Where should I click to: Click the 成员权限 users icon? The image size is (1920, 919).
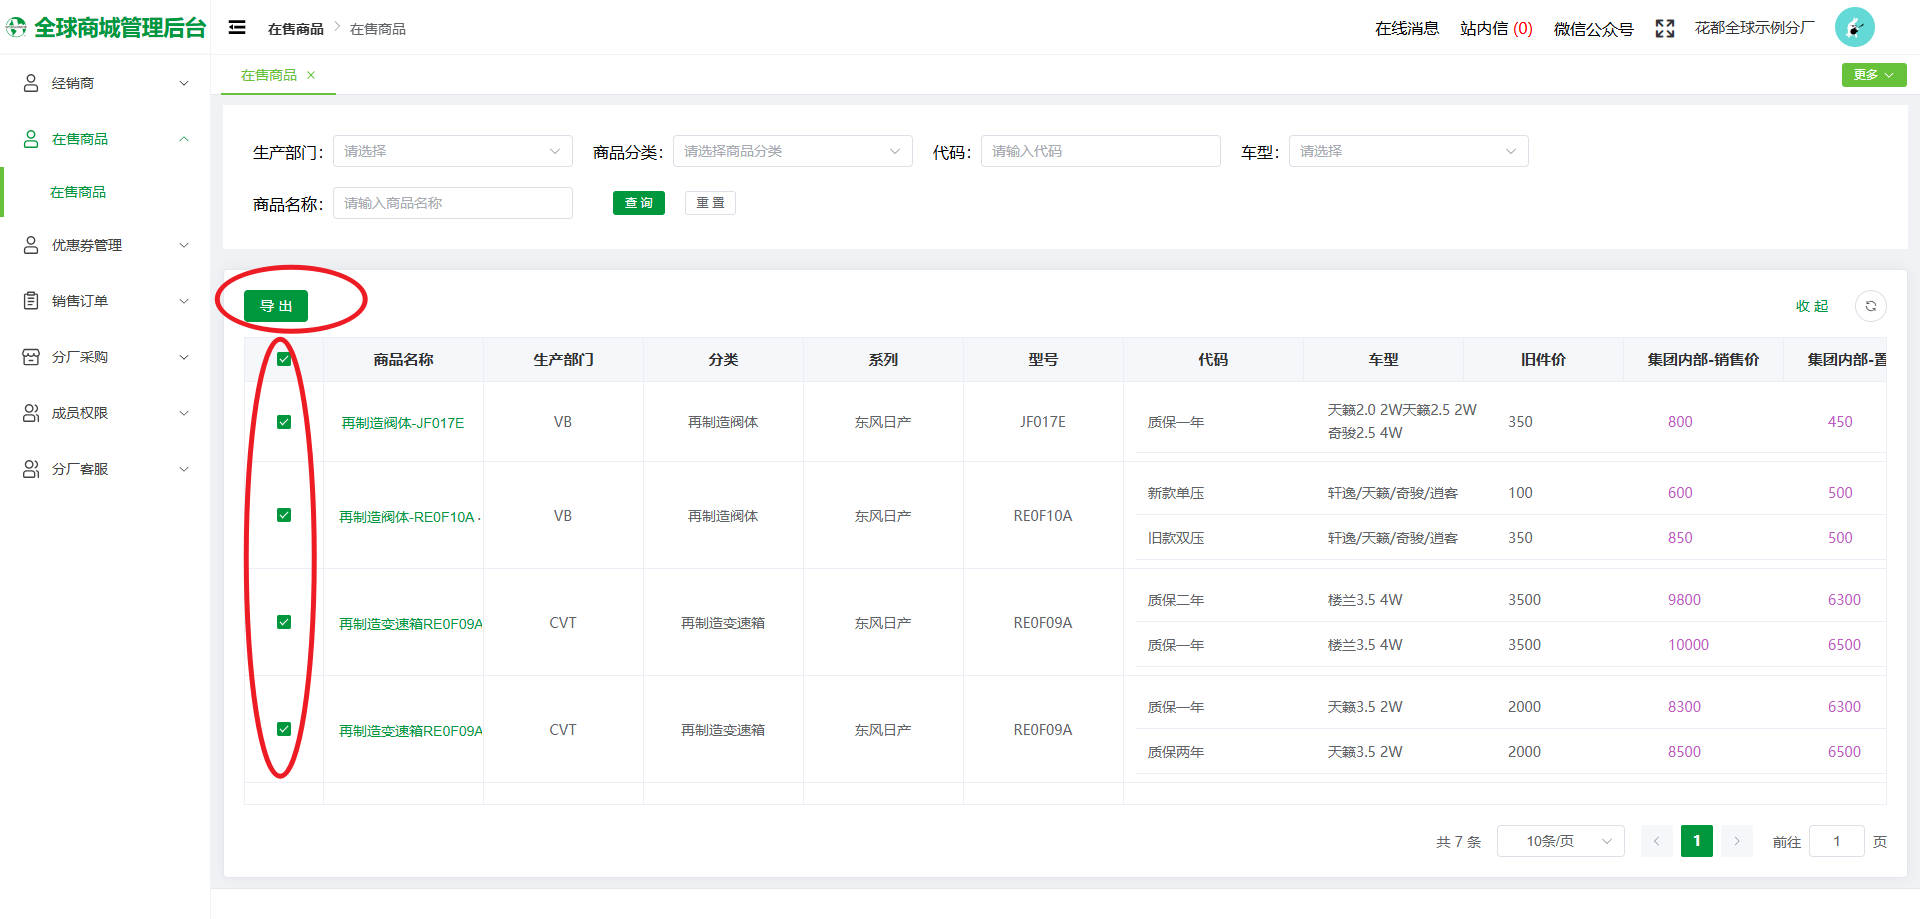[31, 413]
